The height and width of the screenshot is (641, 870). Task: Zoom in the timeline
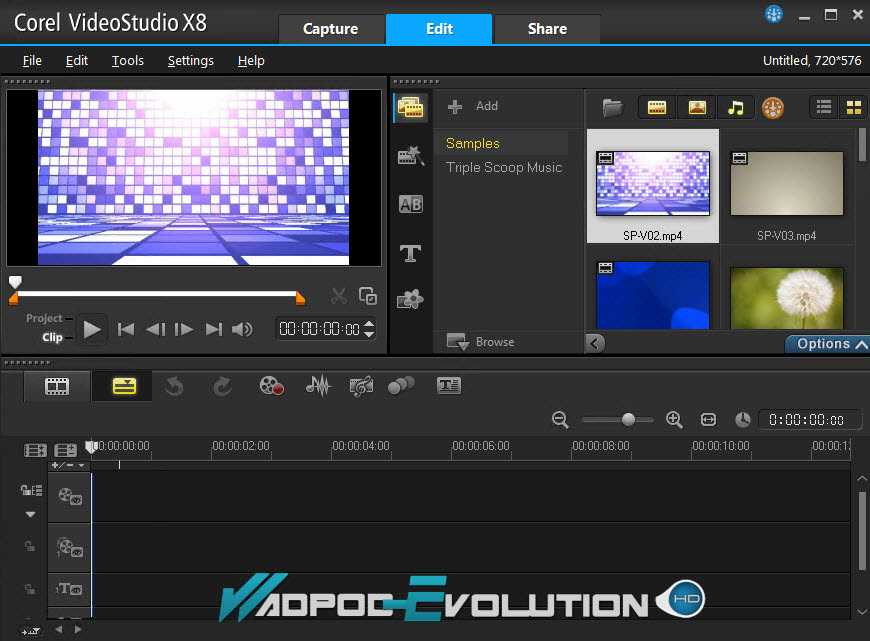point(674,420)
